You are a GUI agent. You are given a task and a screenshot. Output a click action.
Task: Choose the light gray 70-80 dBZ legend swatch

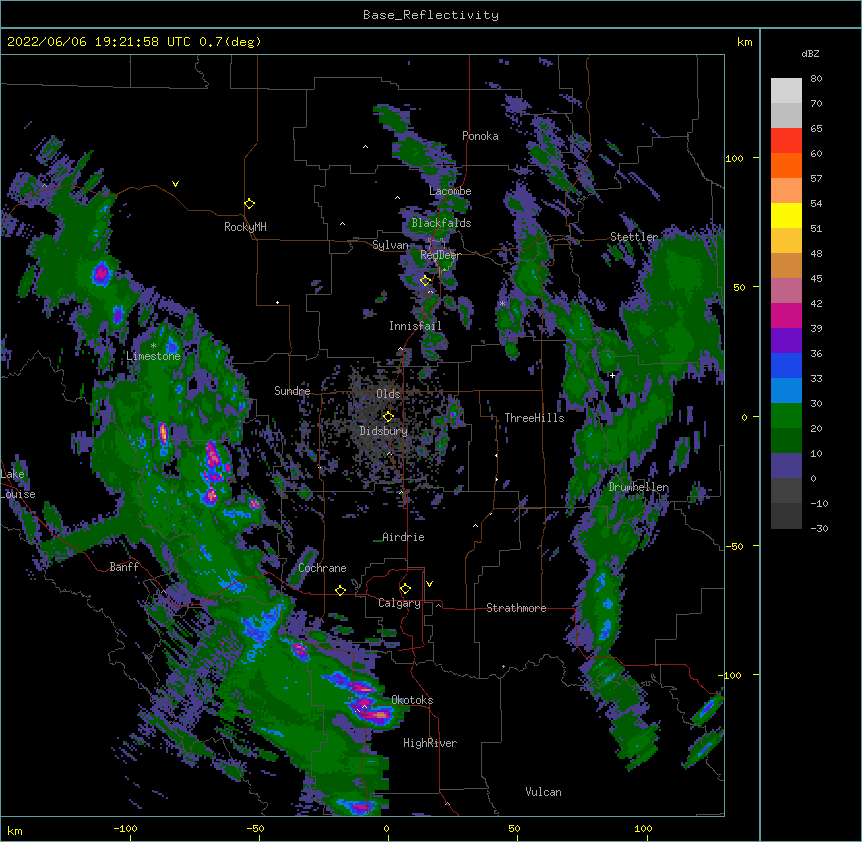(x=786, y=91)
